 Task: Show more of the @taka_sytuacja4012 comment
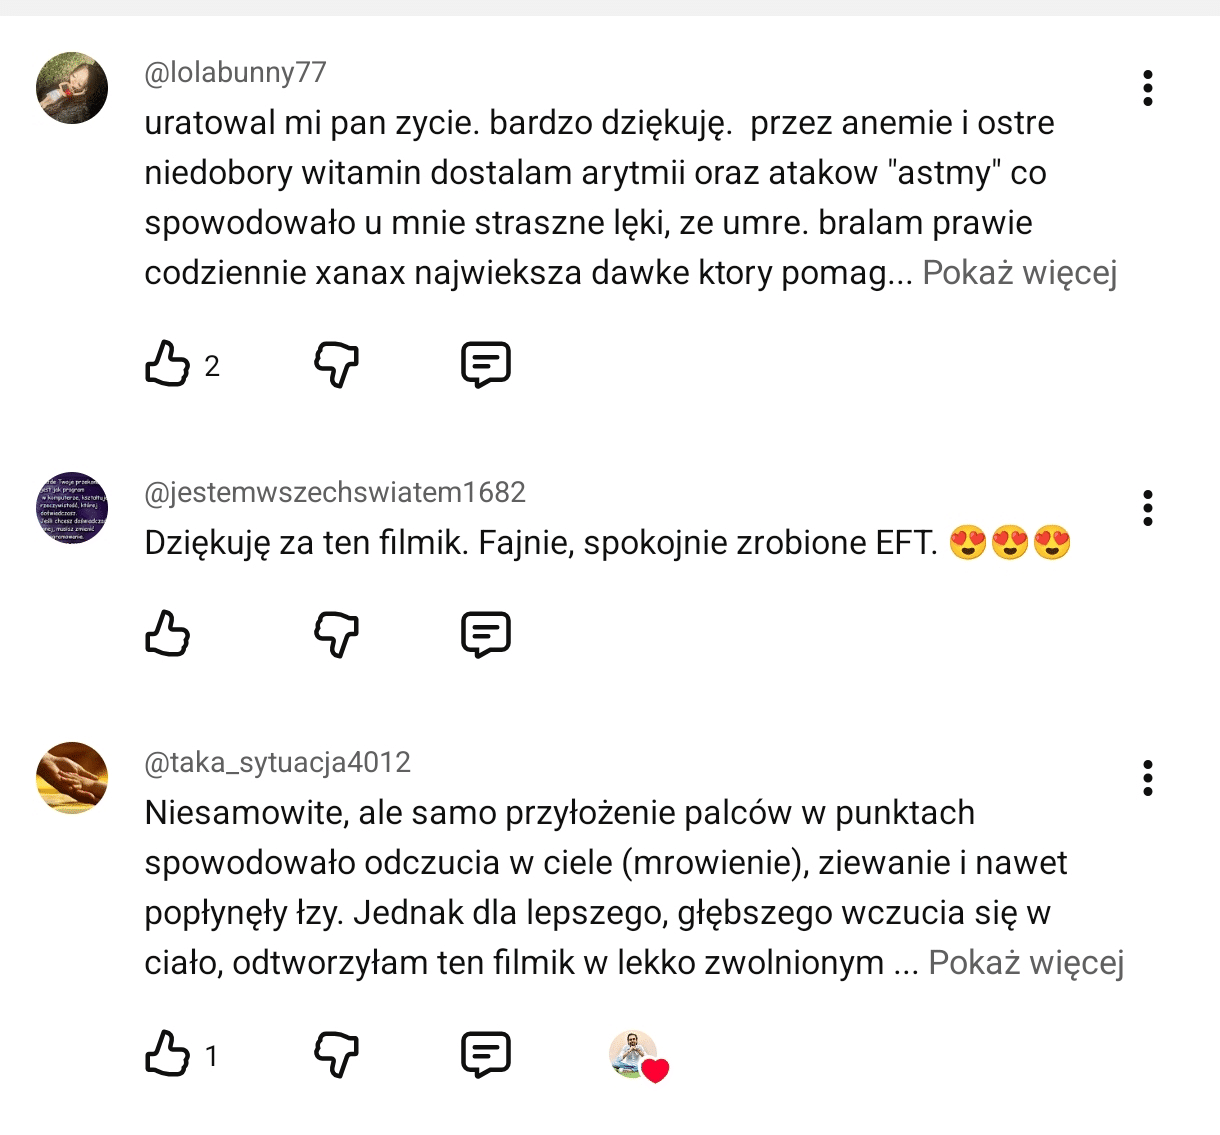point(1026,963)
